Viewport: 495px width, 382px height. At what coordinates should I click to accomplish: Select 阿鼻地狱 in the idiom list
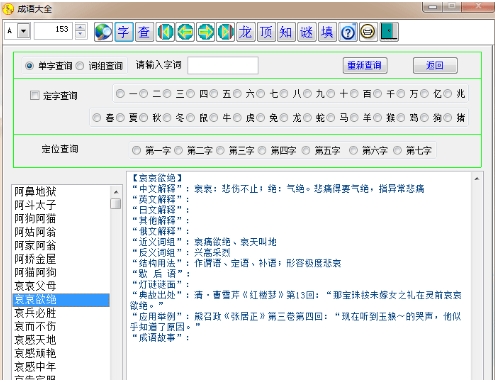pyautogui.click(x=61, y=192)
